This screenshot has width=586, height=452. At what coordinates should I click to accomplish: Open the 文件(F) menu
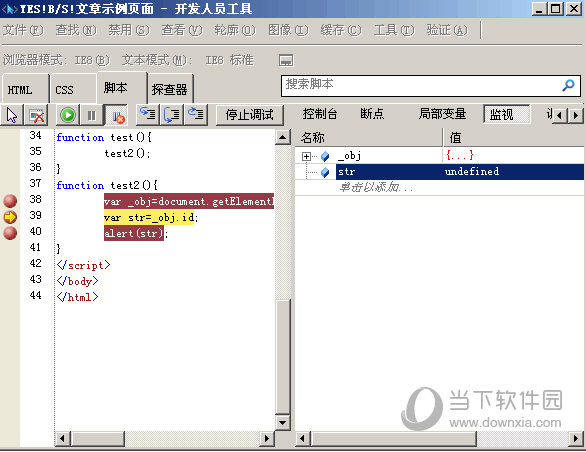(x=23, y=30)
